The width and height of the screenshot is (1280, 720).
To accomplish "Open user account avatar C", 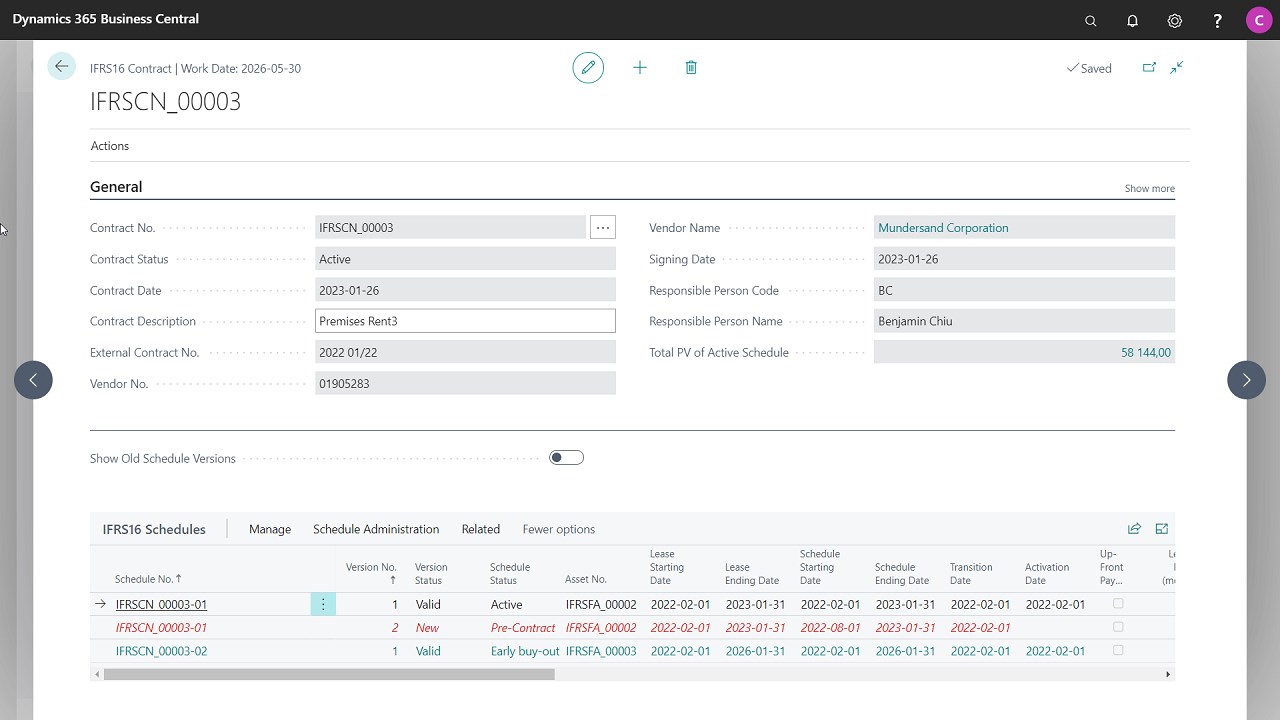I will click(x=1259, y=20).
